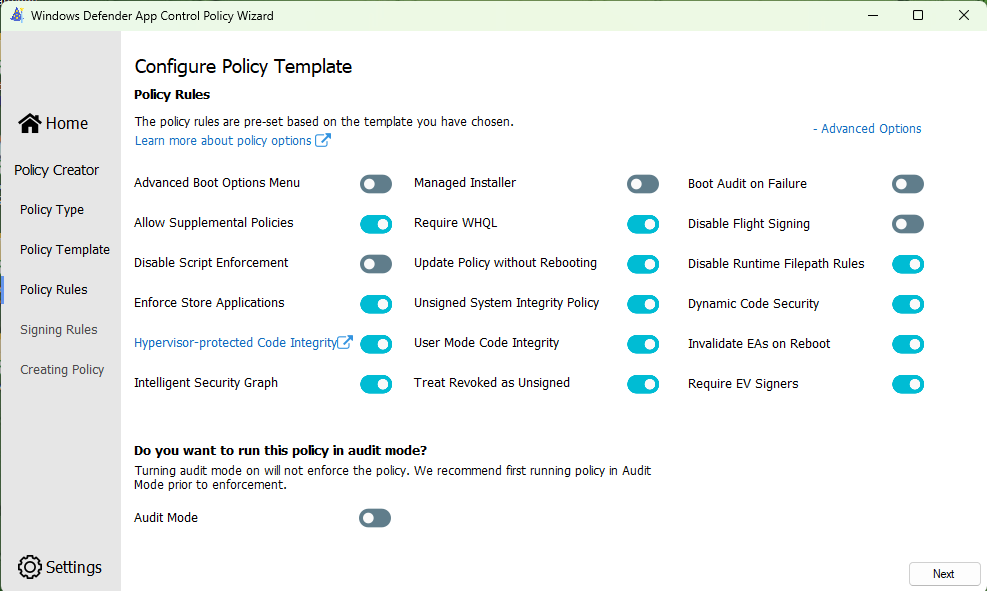The height and width of the screenshot is (591, 987).
Task: Open Settings via the gear icon
Action: tap(29, 567)
